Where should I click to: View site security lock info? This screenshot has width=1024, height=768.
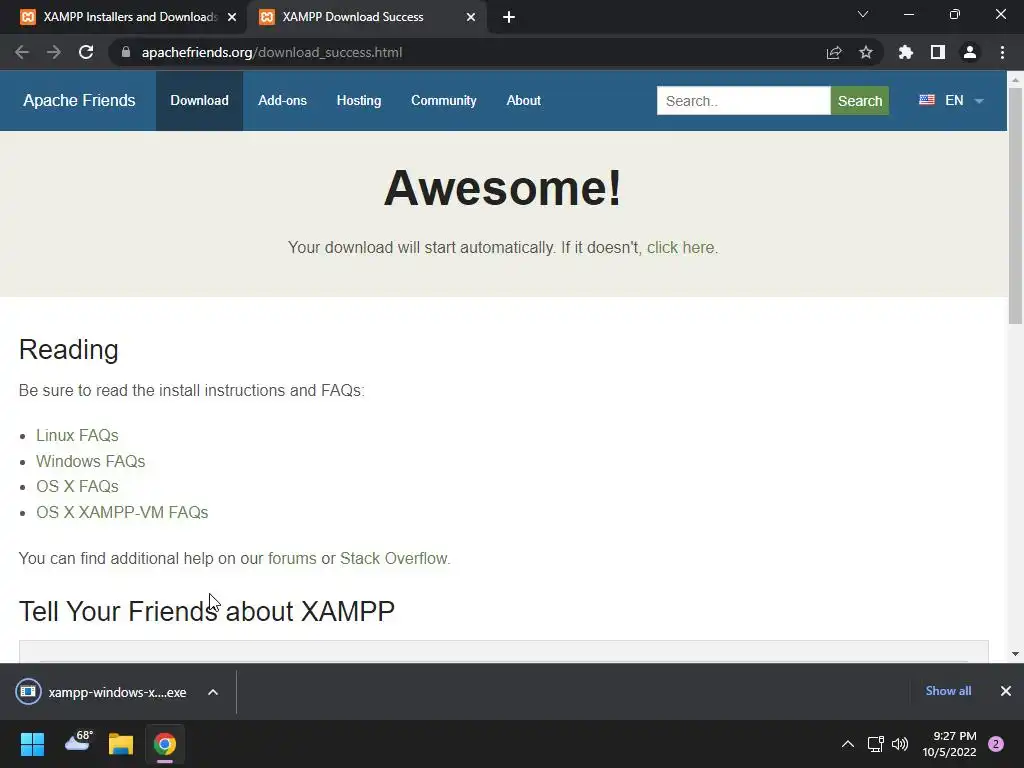(126, 52)
